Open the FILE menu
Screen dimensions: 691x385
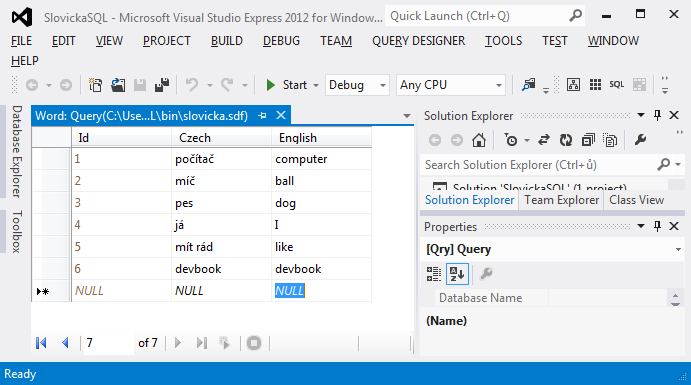point(21,41)
